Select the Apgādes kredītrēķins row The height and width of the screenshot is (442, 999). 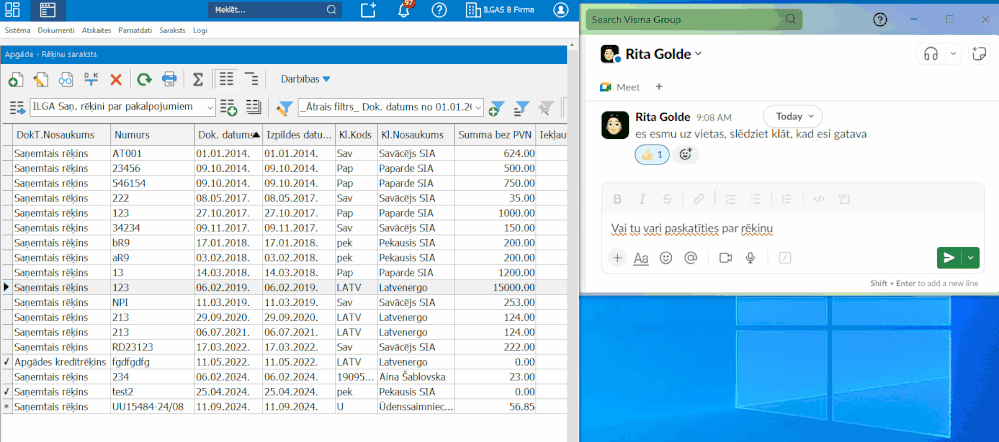coord(285,362)
